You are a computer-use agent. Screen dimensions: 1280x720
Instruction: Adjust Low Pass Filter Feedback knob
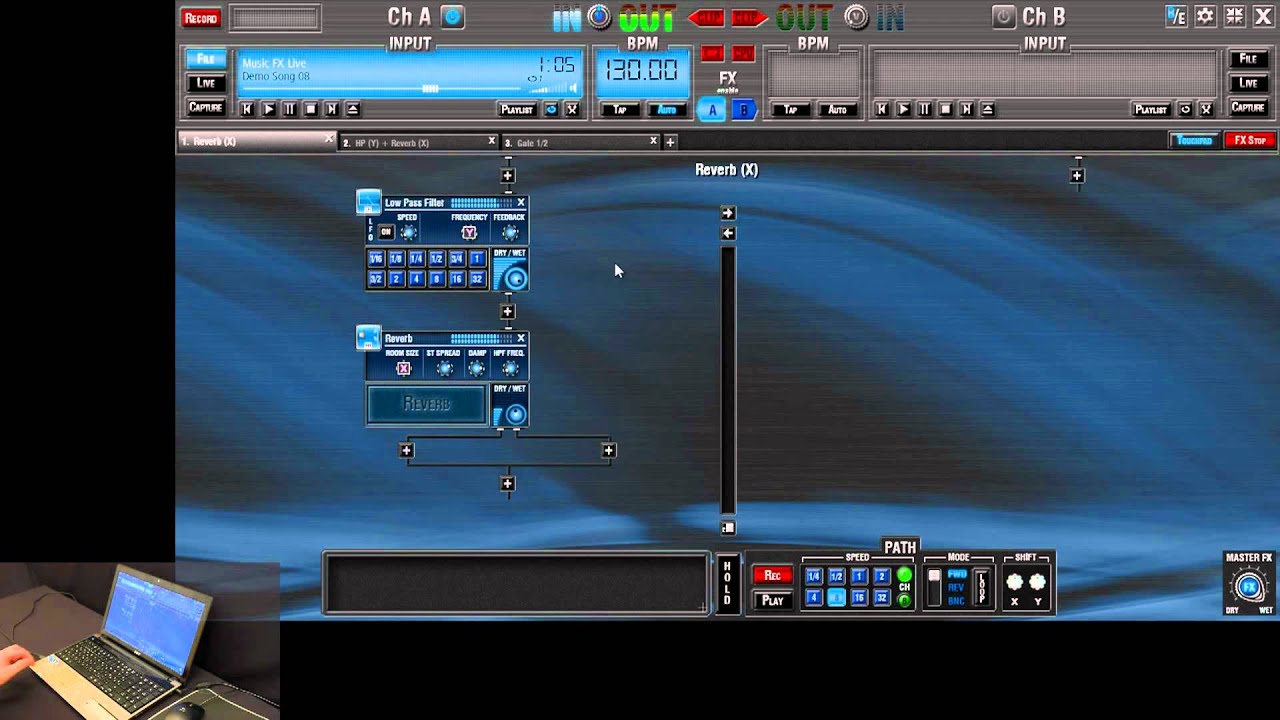pyautogui.click(x=510, y=232)
